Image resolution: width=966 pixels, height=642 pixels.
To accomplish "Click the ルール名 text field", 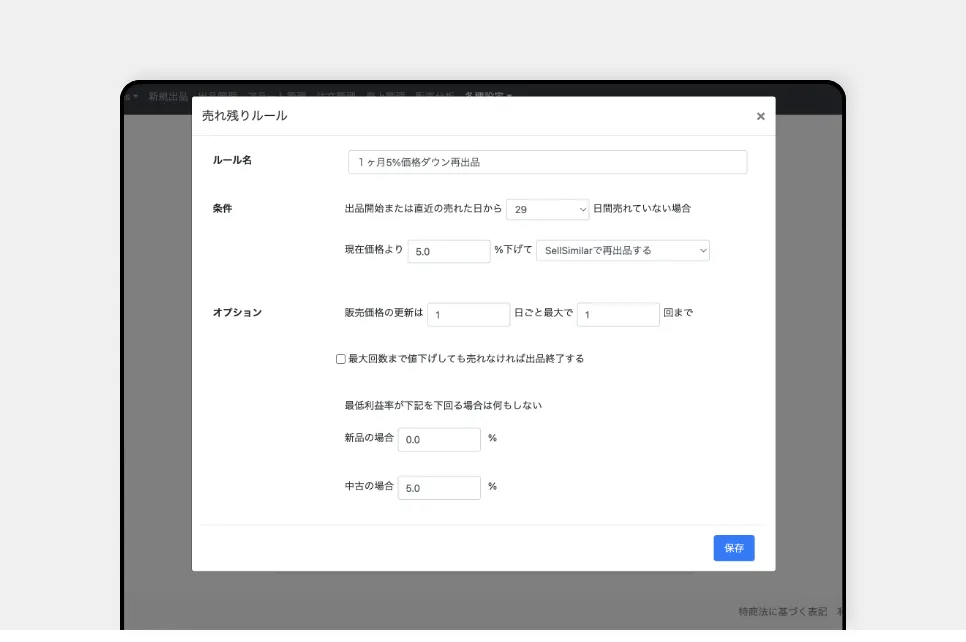I will point(547,162).
